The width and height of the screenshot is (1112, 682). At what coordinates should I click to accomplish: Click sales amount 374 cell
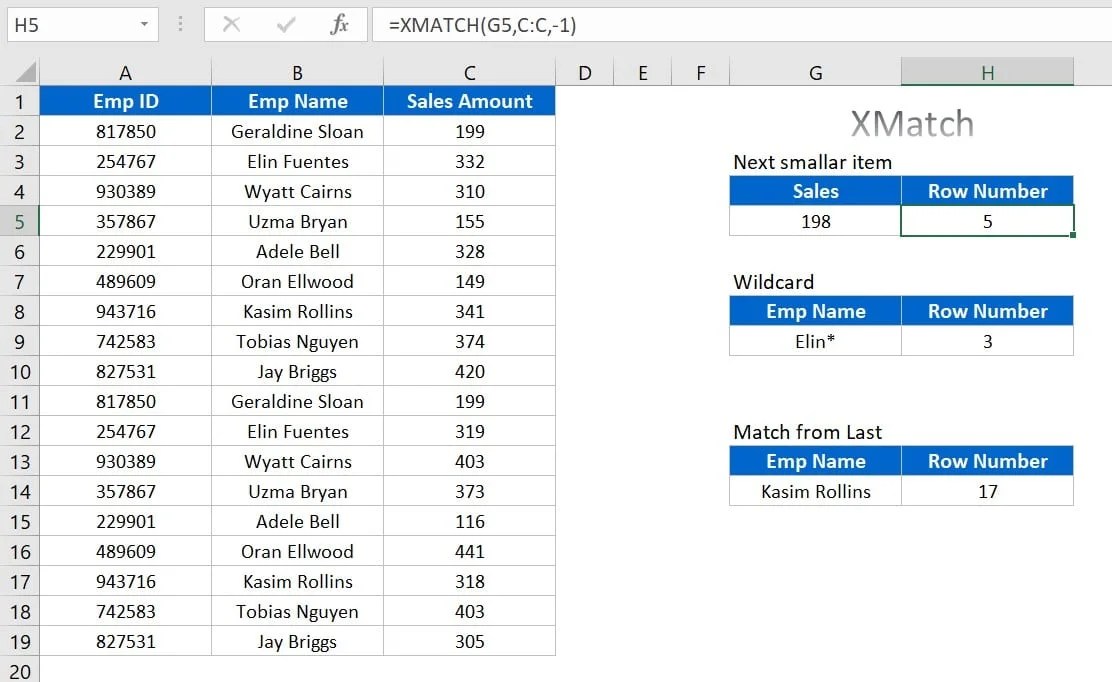click(x=469, y=342)
